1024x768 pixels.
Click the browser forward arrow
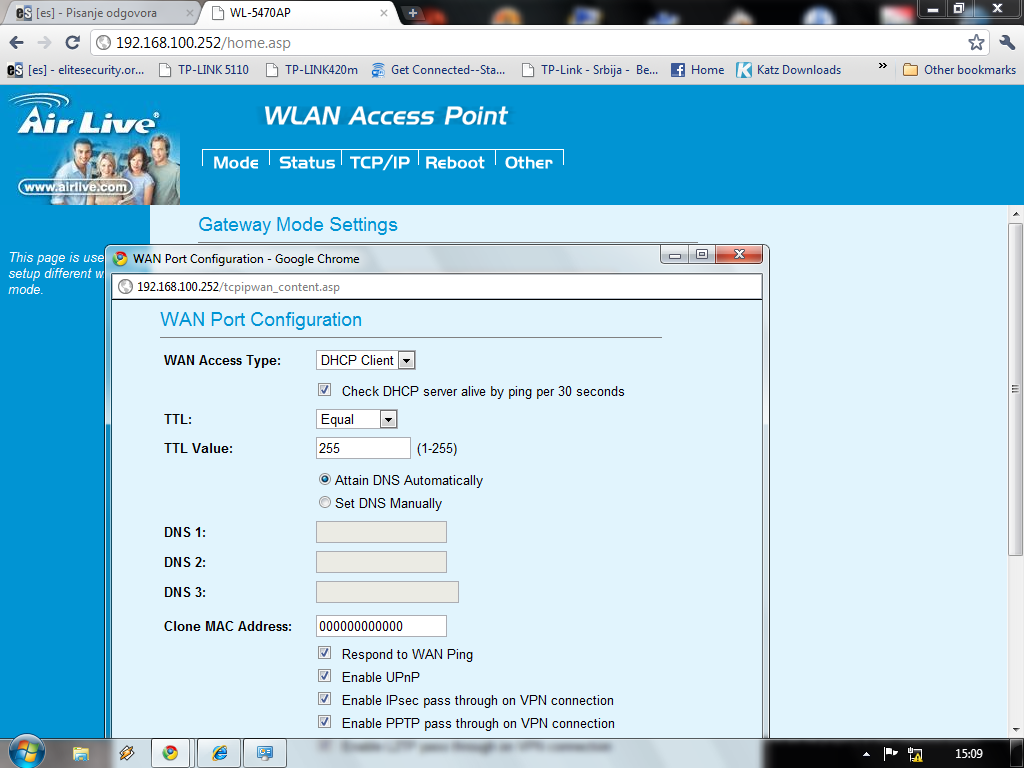coord(44,43)
